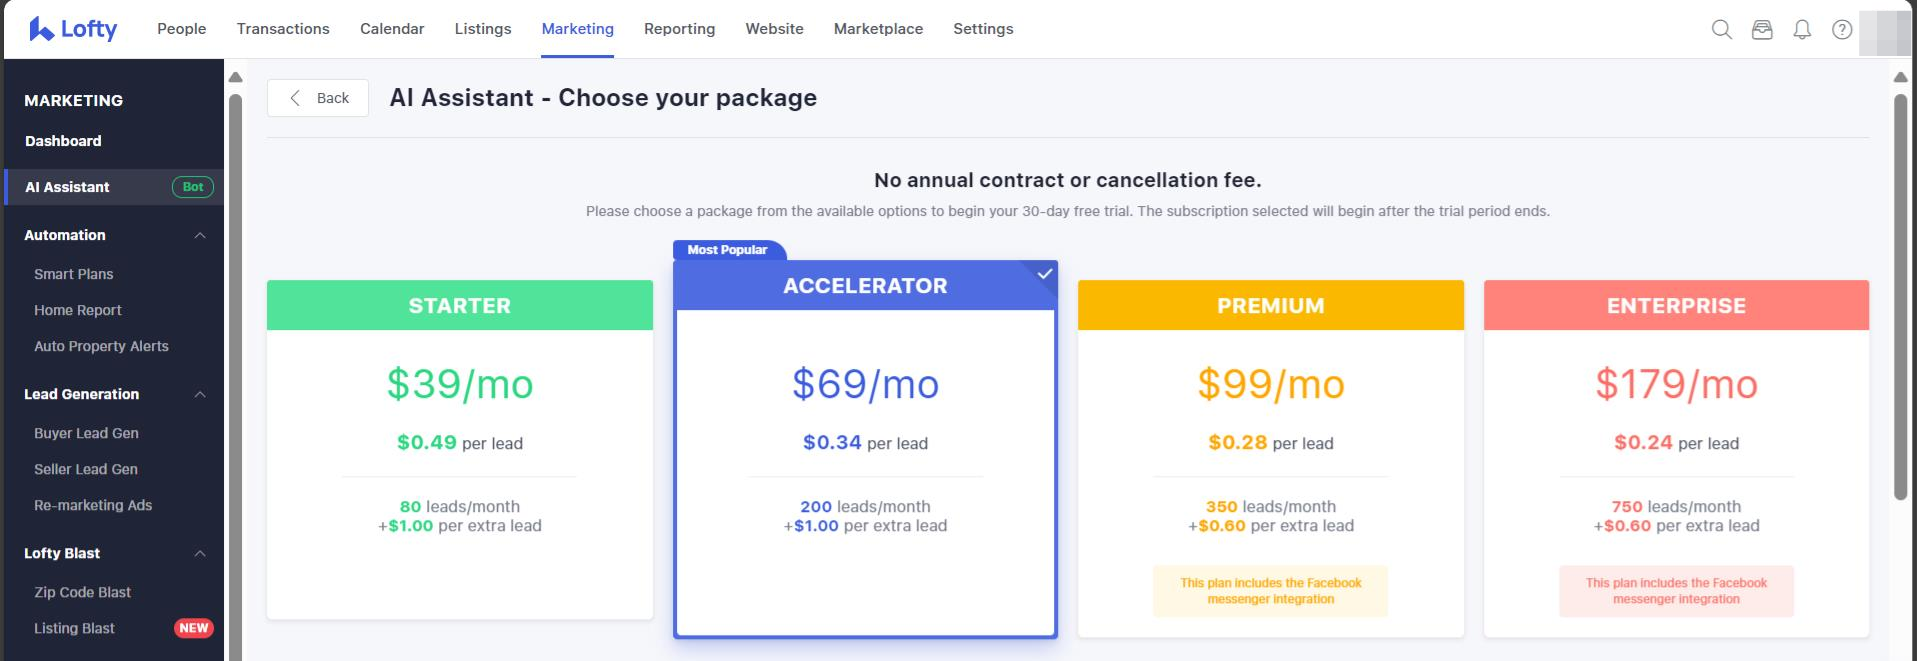Click the $0.28 per lead text
1917x661 pixels.
[1271, 442]
